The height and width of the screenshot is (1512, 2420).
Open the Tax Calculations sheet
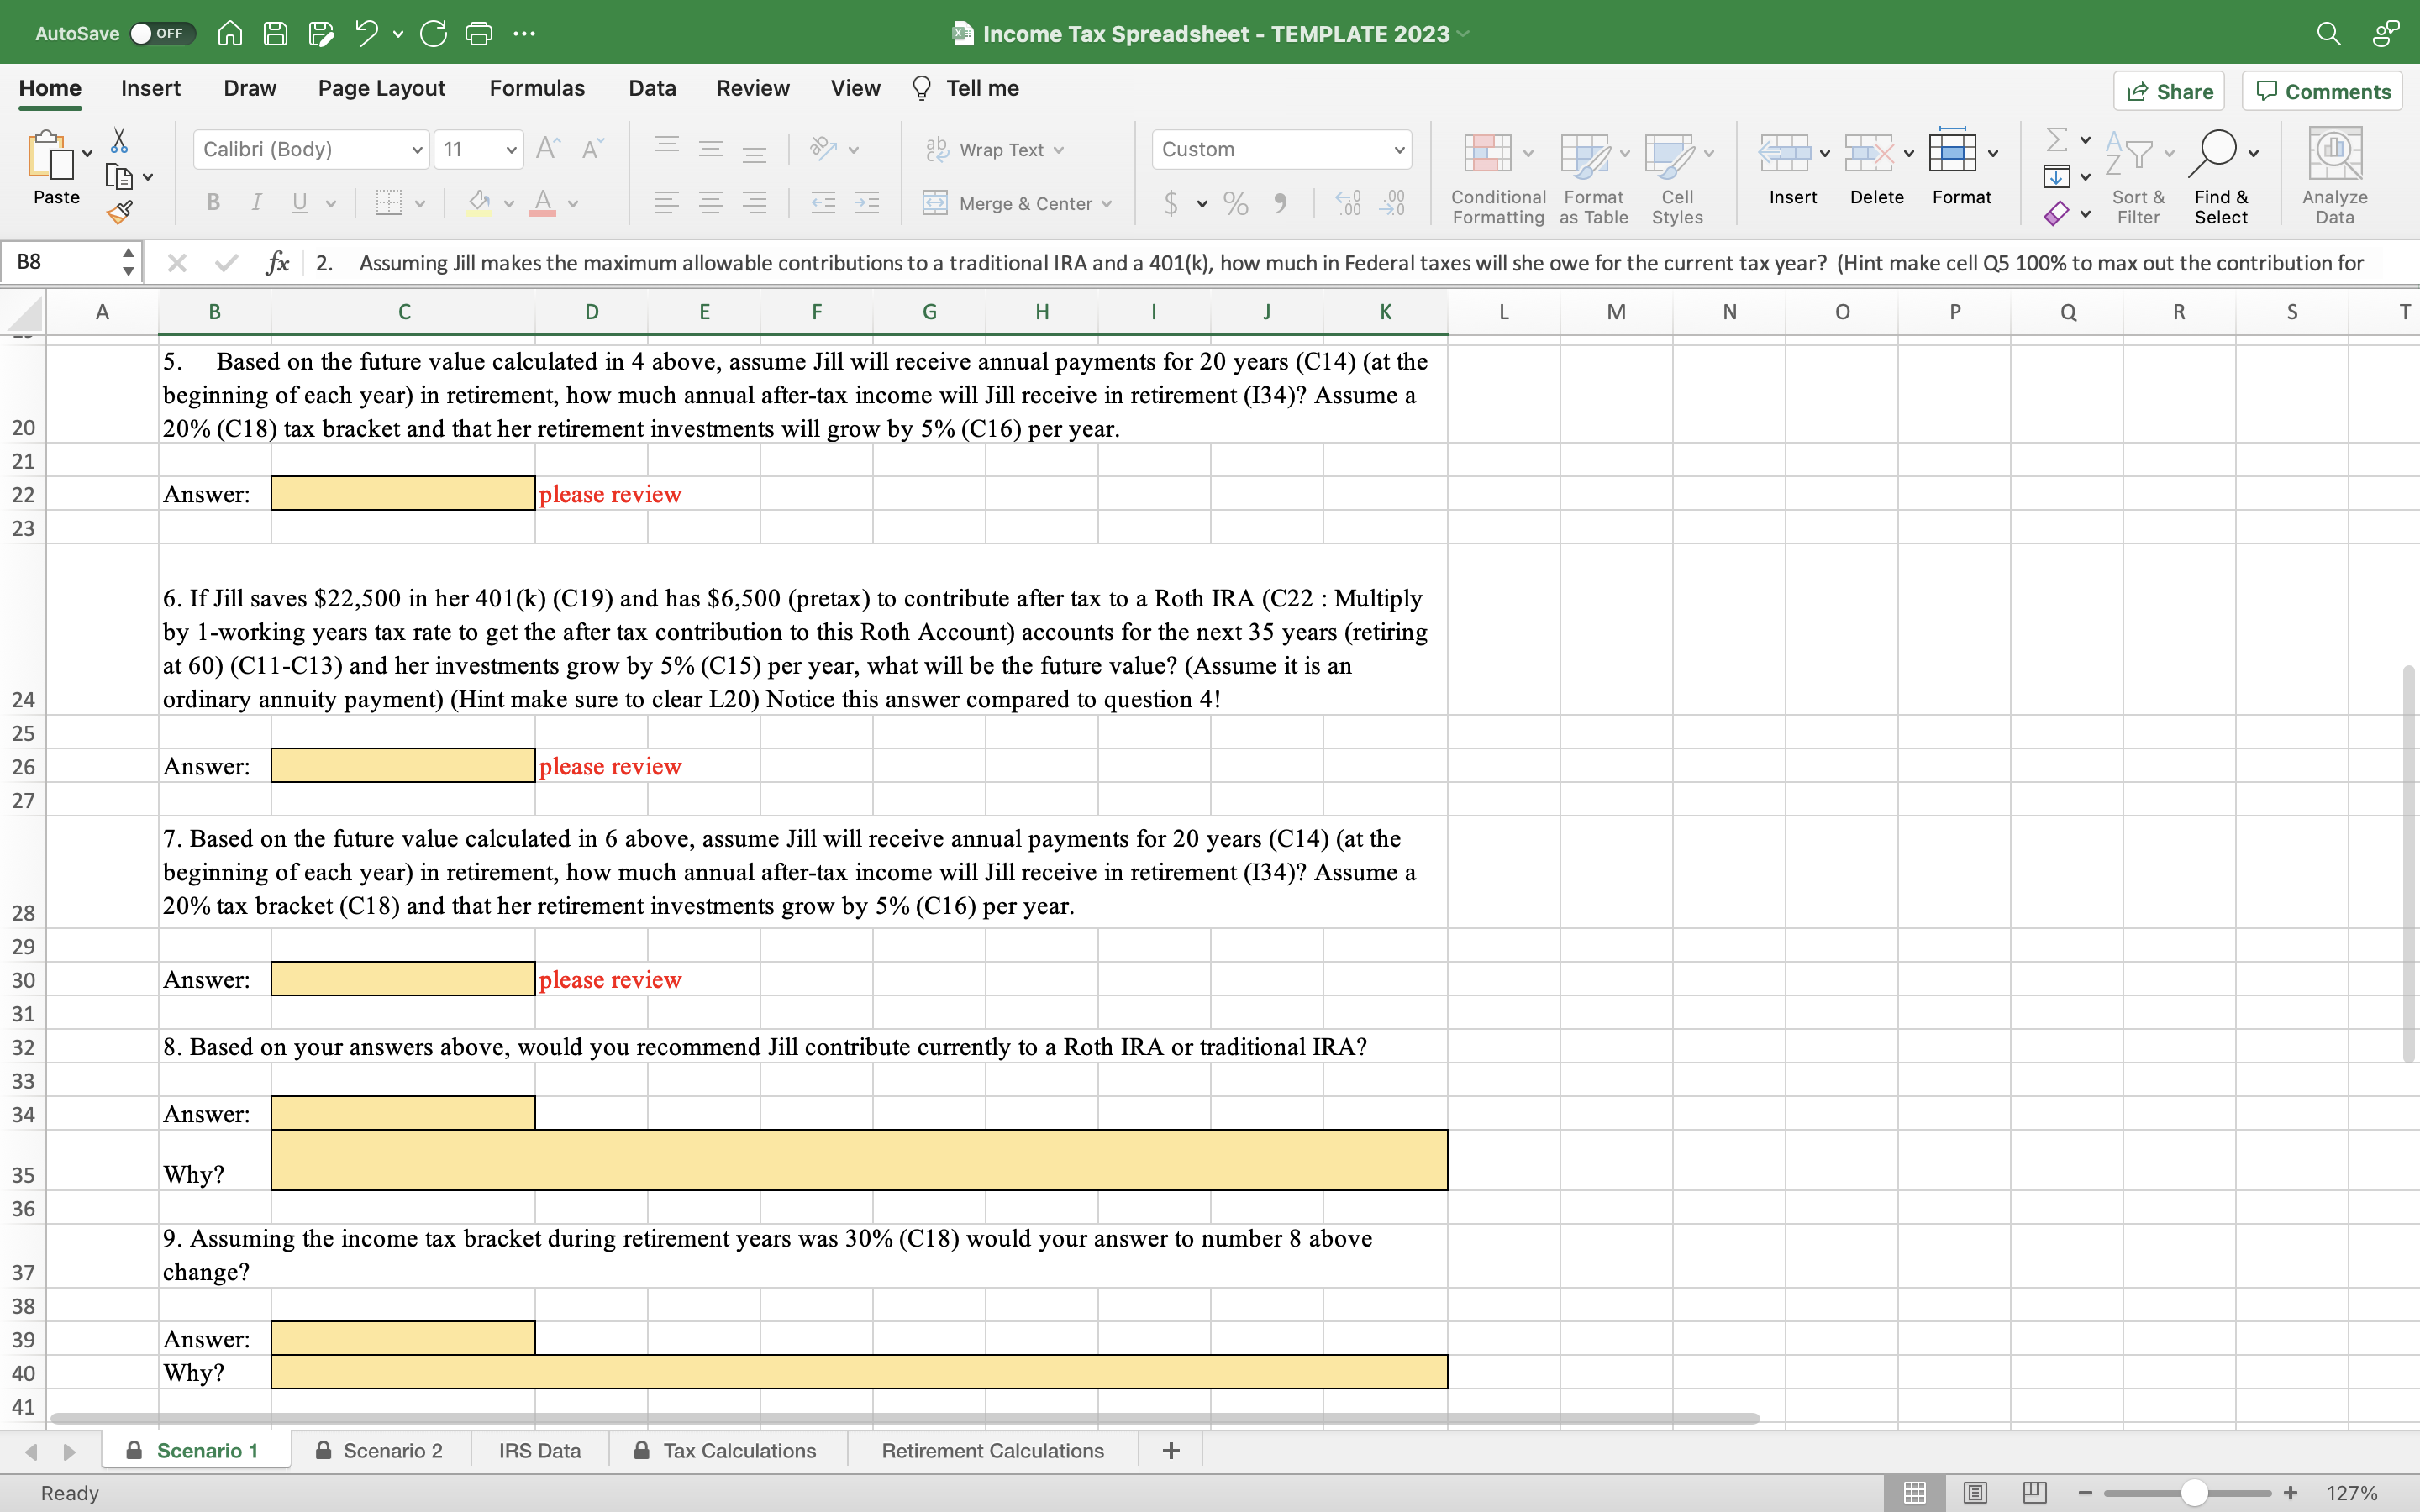coord(740,1450)
